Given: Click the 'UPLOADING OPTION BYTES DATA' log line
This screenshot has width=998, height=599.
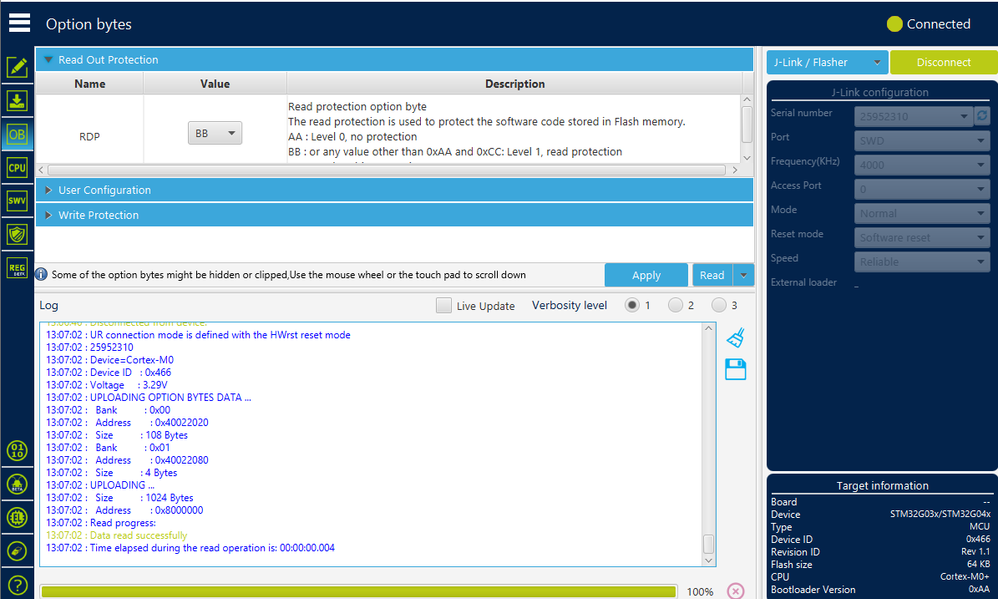Looking at the screenshot, I should click(148, 397).
